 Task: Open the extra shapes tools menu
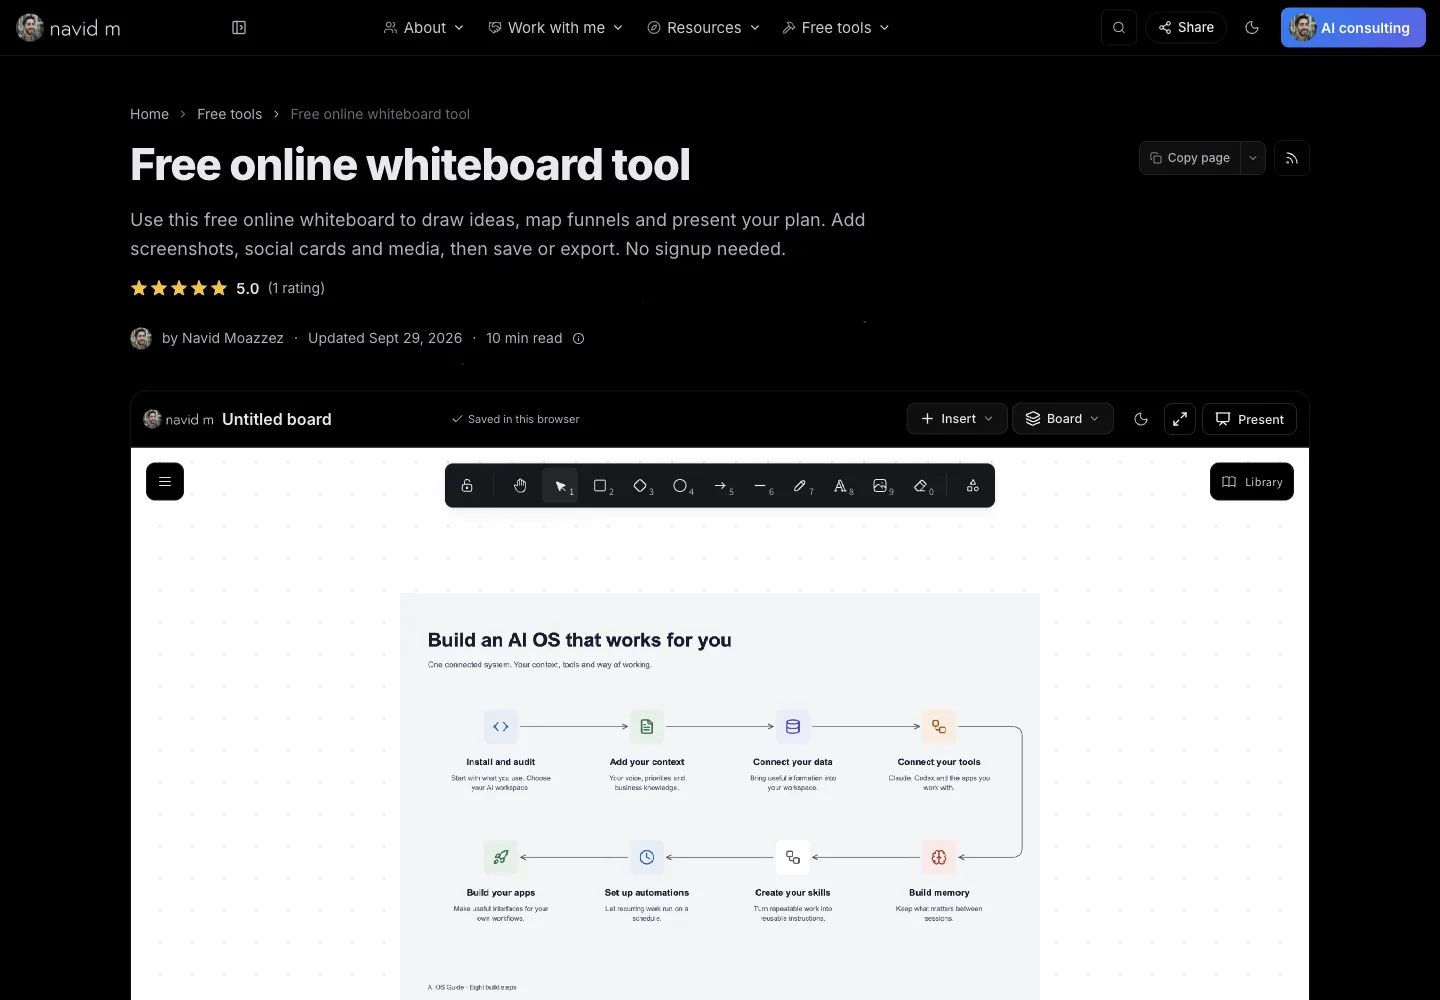click(972, 486)
